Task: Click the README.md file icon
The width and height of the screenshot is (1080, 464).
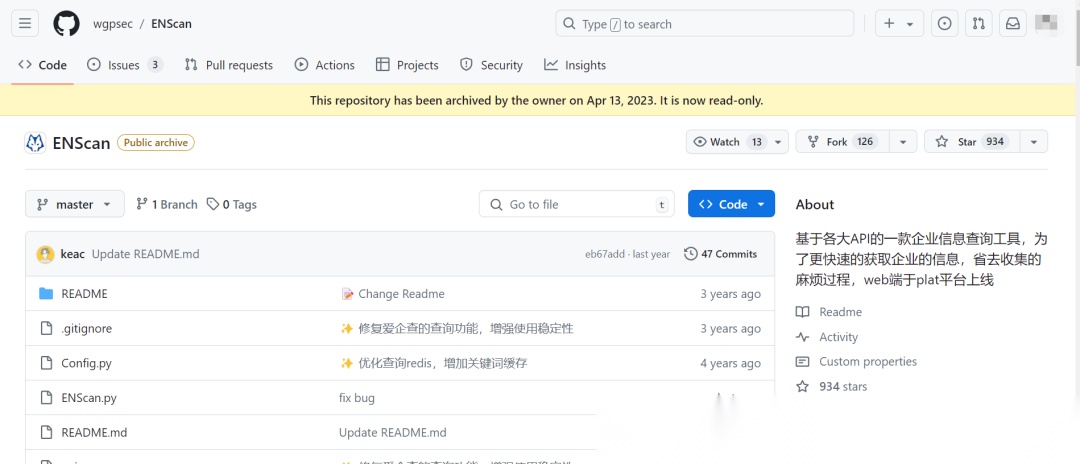Action: [x=46, y=432]
